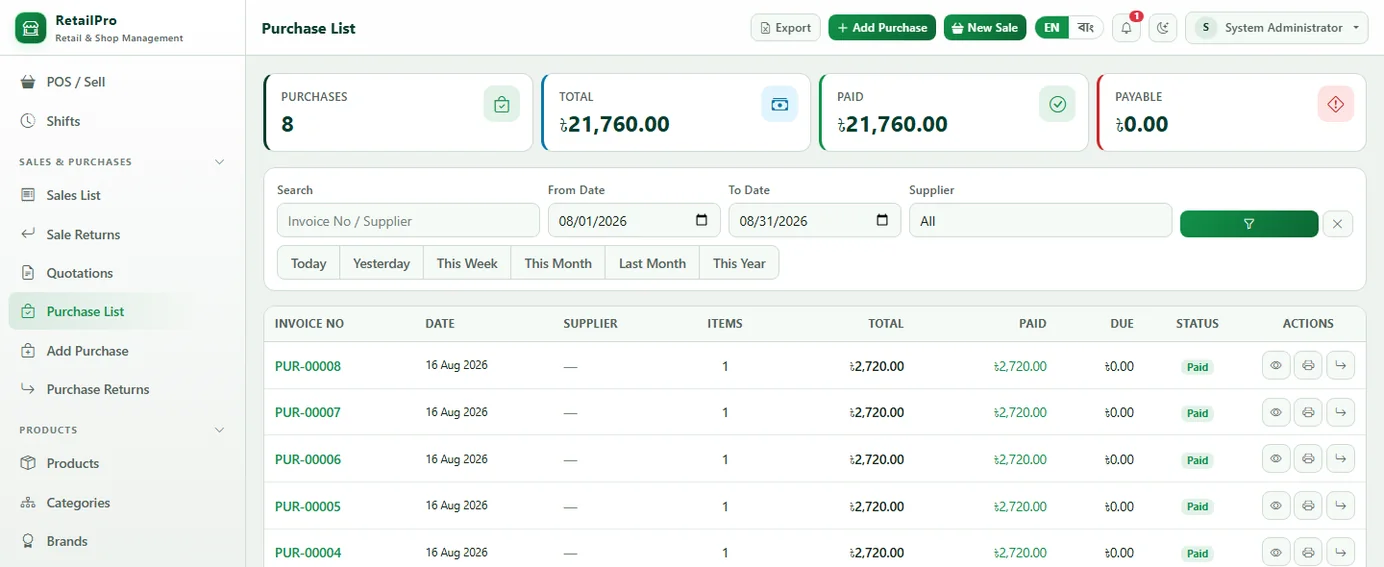This screenshot has width=1384, height=567.
Task: Click the Payable card warning icon
Action: point(1335,104)
